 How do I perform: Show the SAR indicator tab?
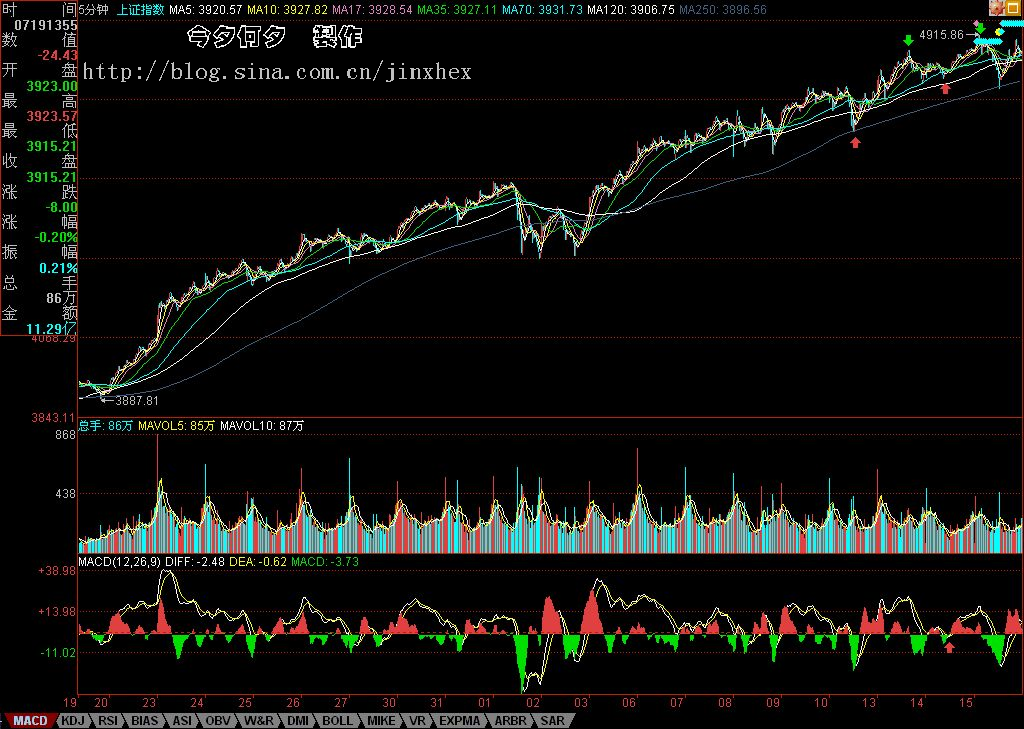click(x=550, y=720)
